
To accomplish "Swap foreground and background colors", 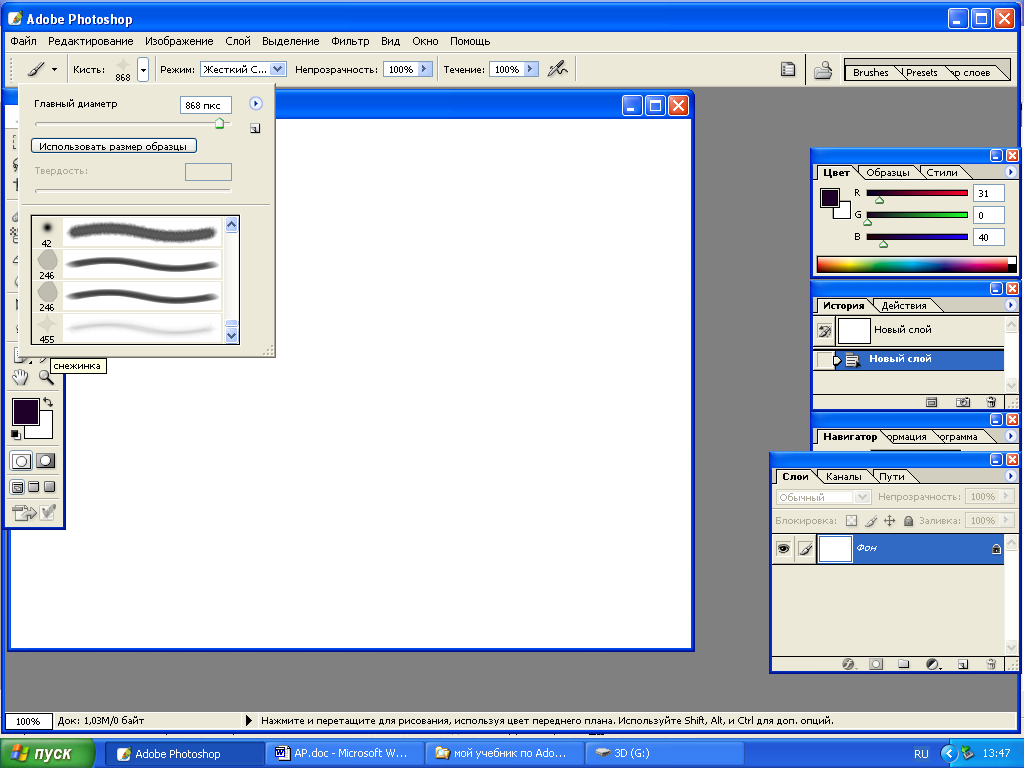I will point(48,402).
